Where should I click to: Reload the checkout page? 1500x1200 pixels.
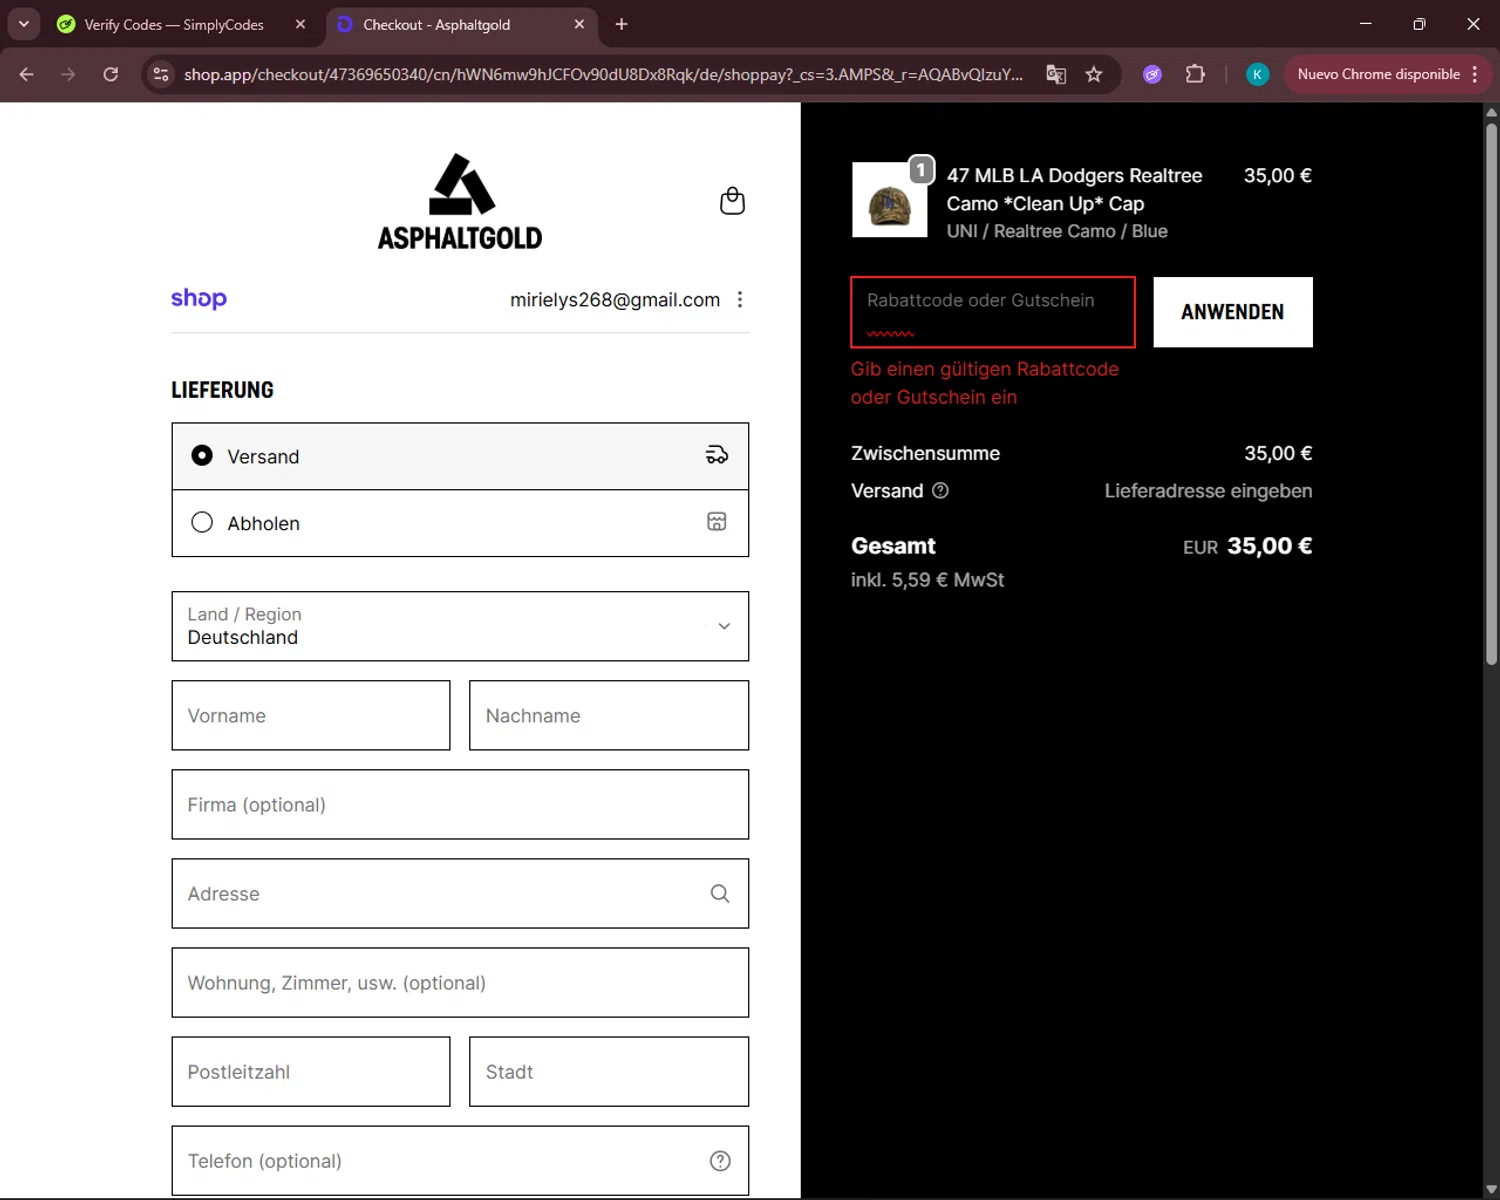click(111, 74)
